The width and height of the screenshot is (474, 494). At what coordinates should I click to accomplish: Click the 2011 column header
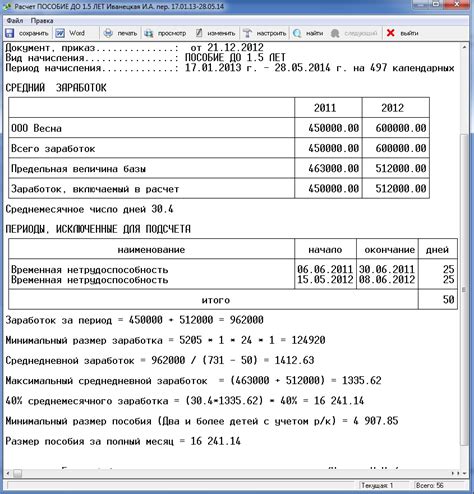click(325, 108)
